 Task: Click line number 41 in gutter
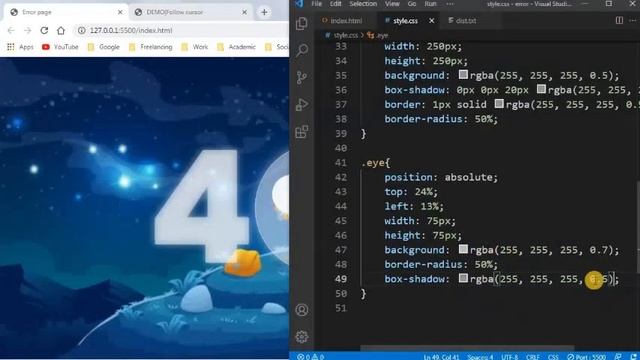(x=341, y=163)
